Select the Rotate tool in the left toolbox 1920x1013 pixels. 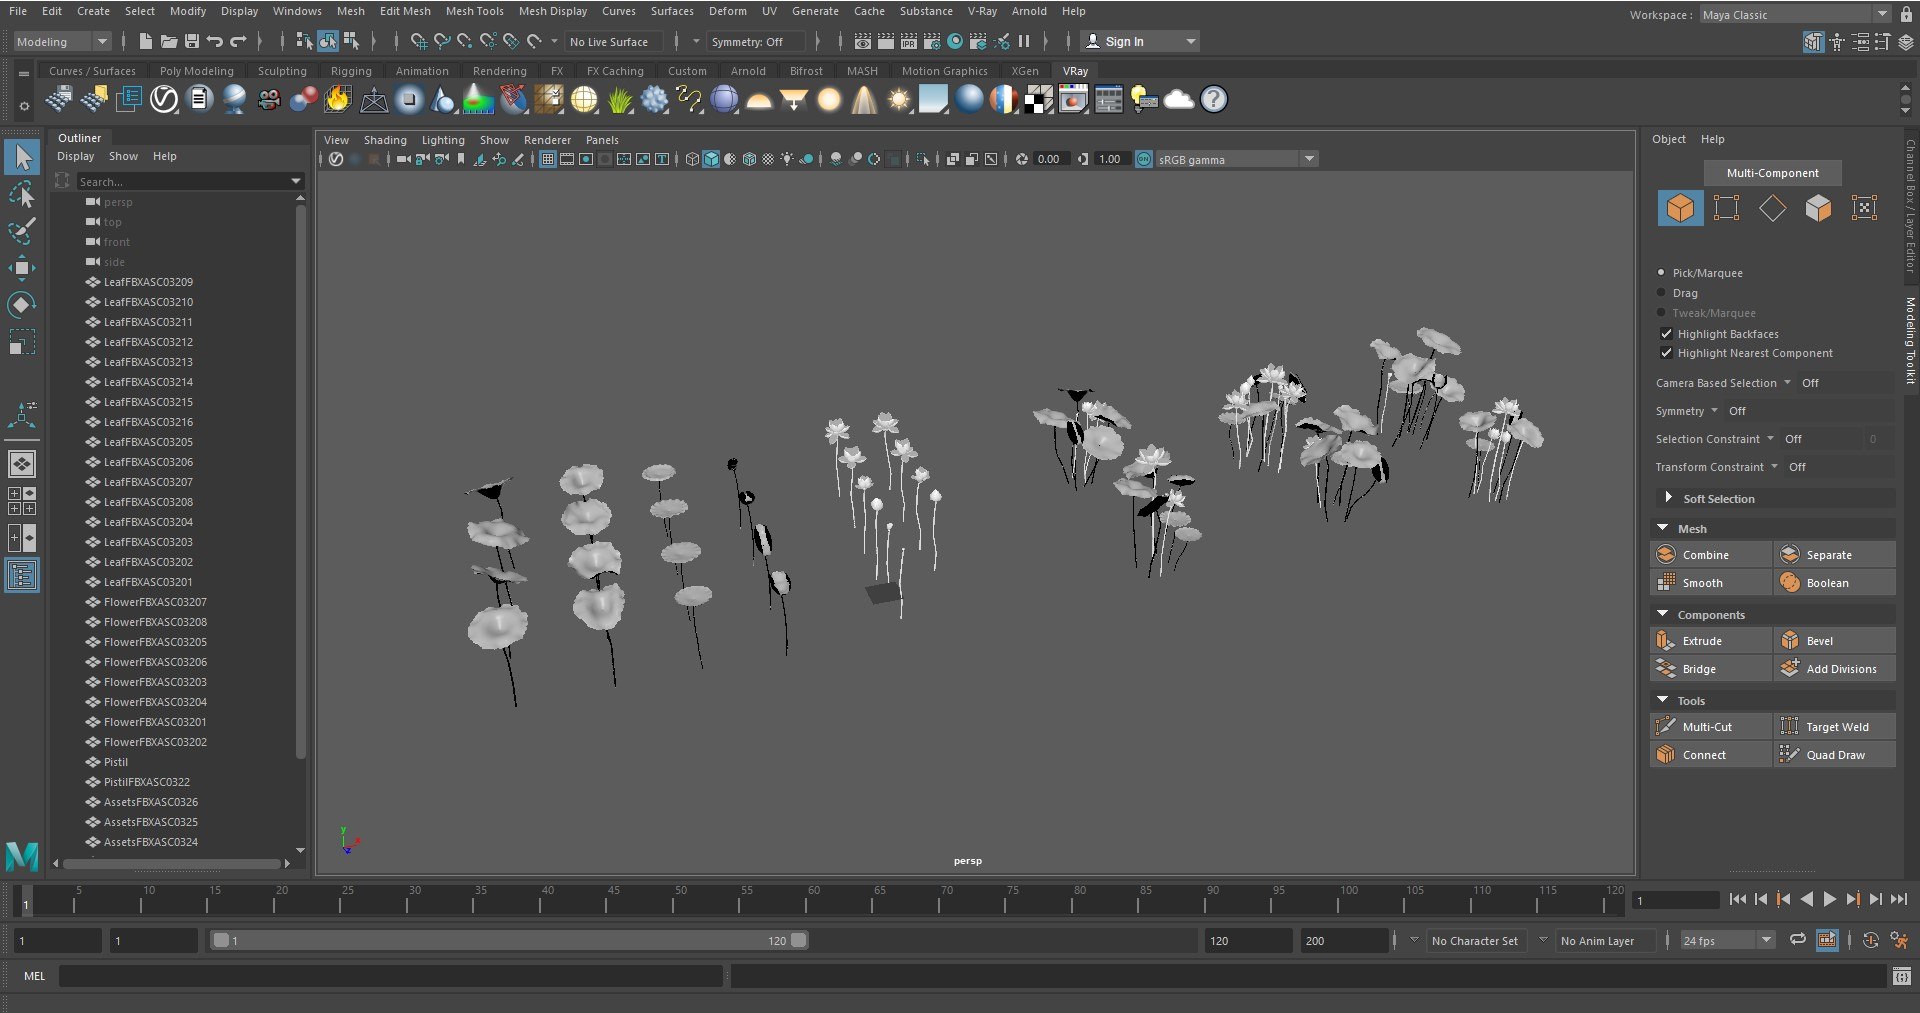point(21,304)
